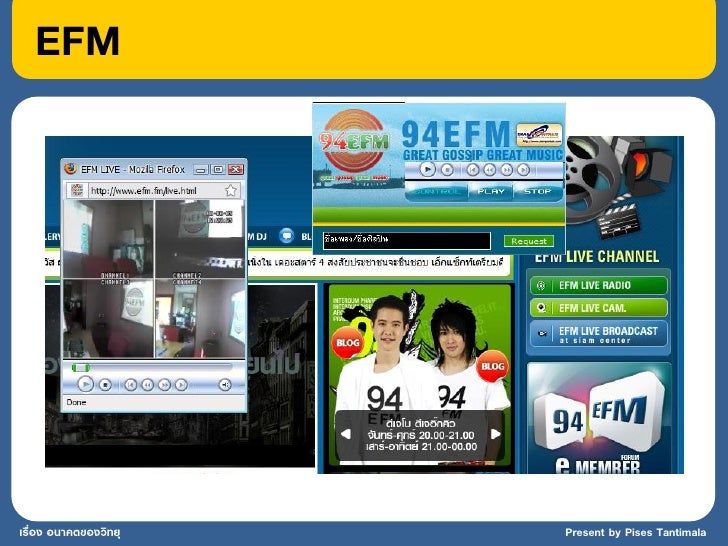Click the EFM LIVE CHANNEL heading
Viewport: 728px width, 546px height.
pyautogui.click(x=597, y=256)
